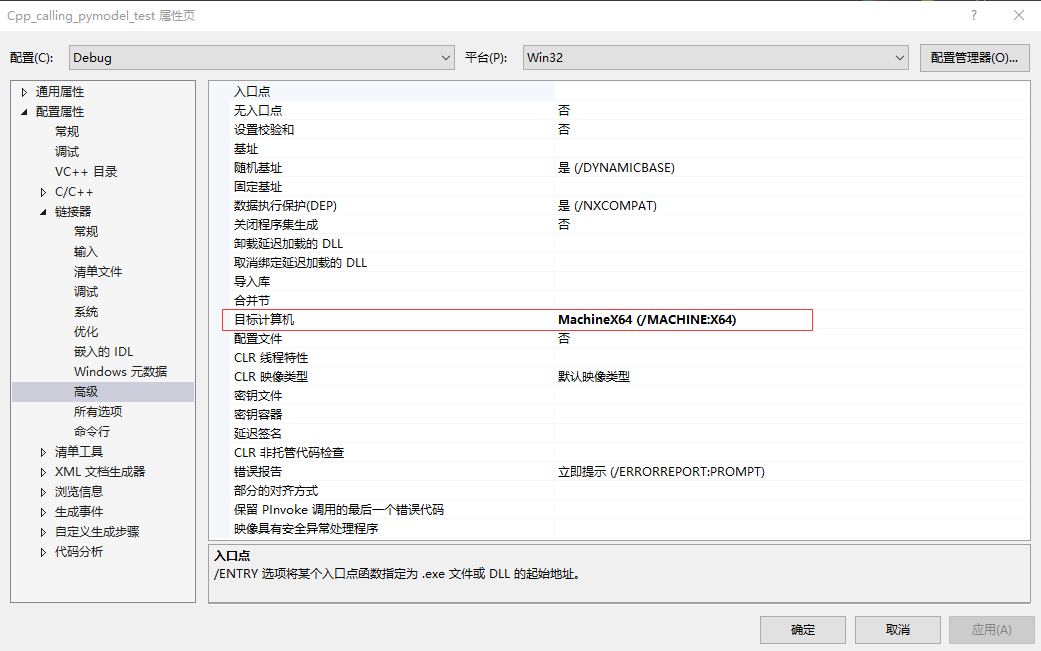Collapse the 配置属性 tree node
Screen dimensions: 1041x651
[25, 112]
